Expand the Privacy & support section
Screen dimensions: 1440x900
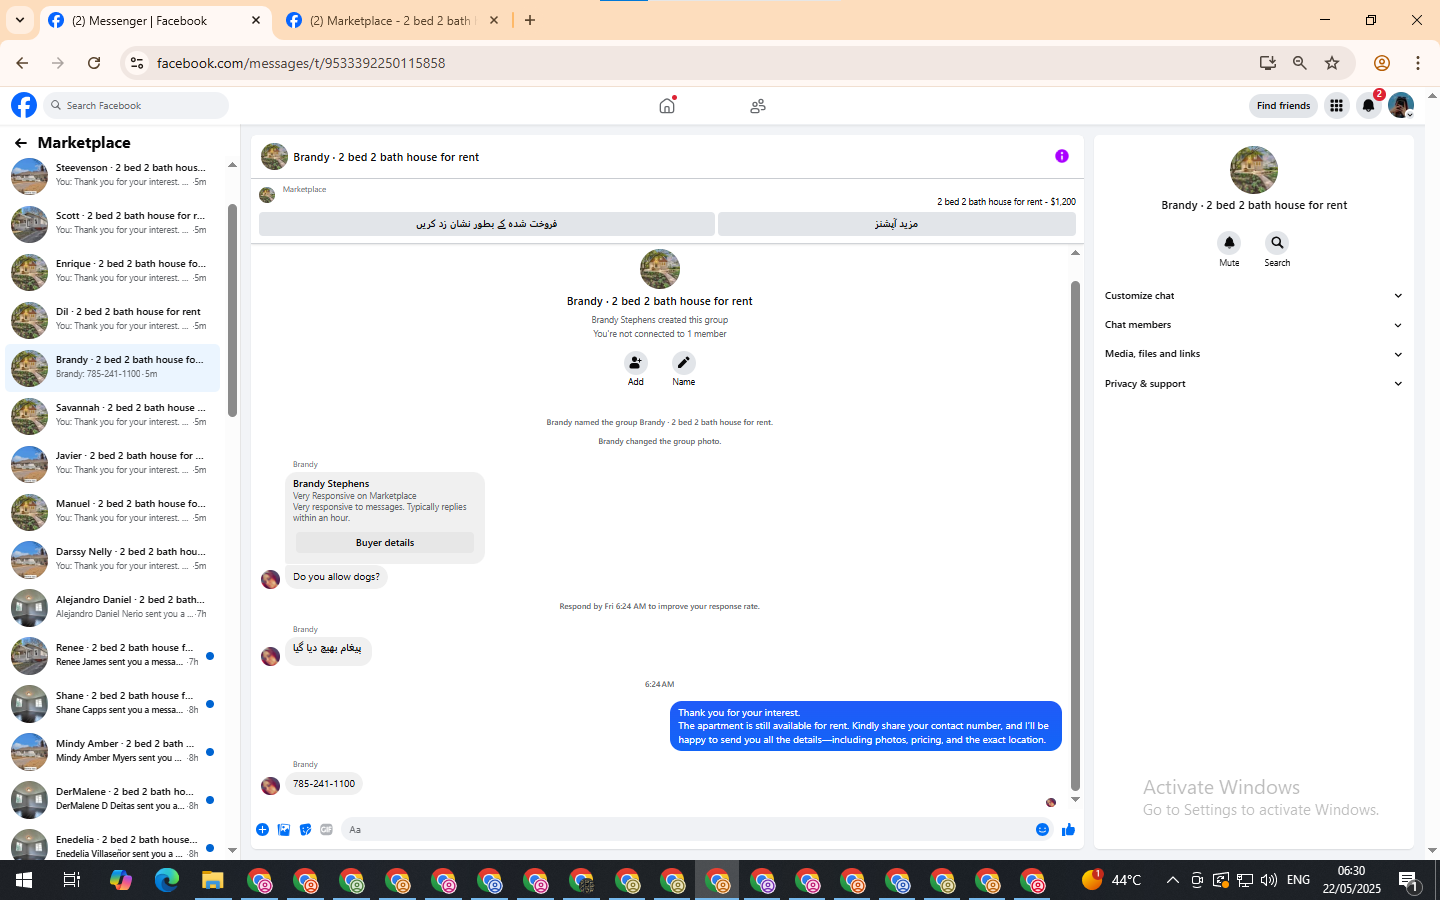coord(1253,384)
